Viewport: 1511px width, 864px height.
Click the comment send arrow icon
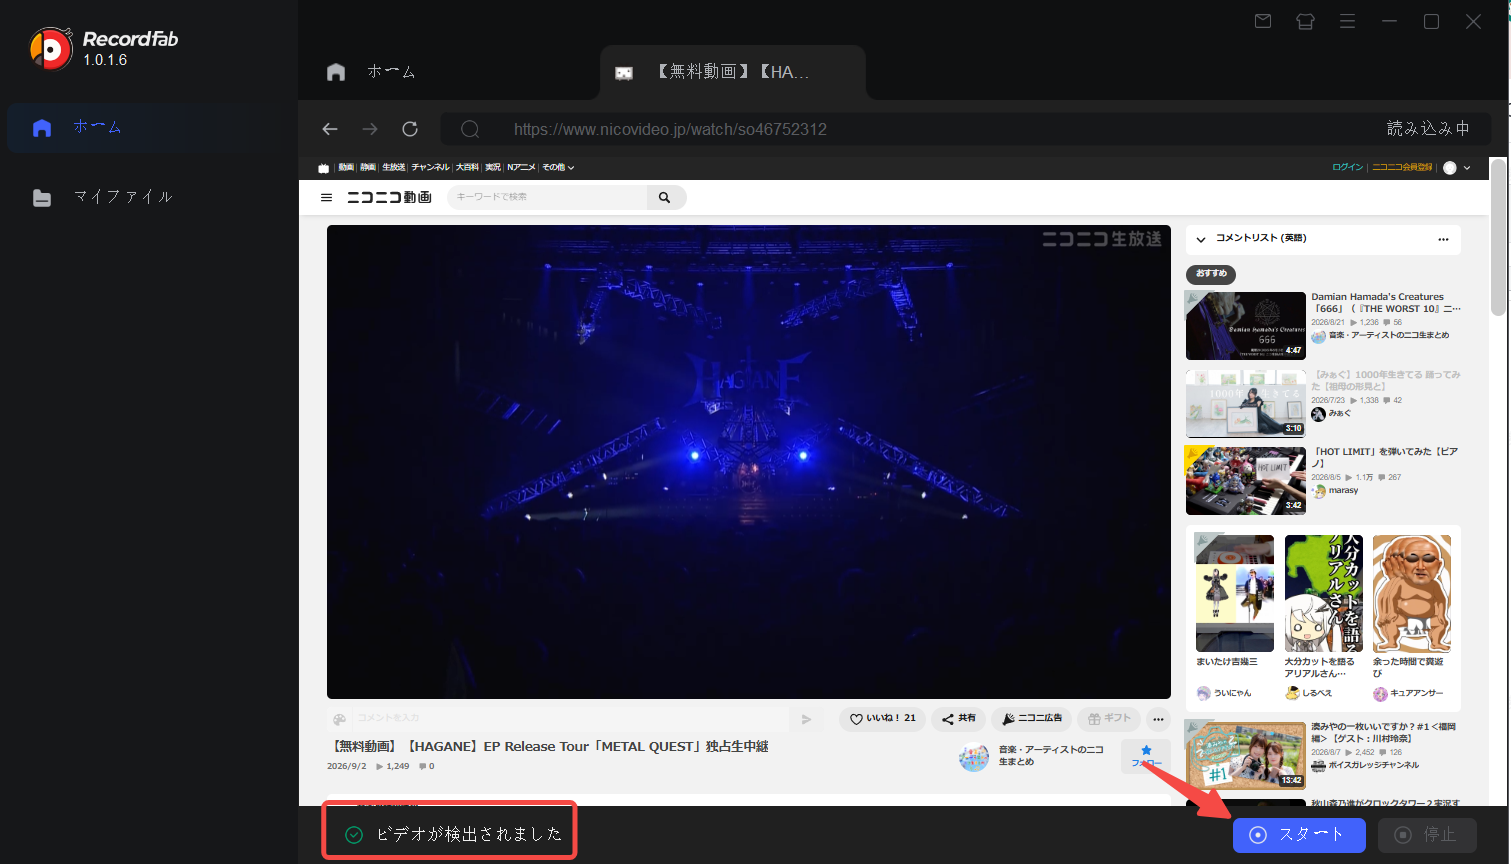(x=807, y=719)
